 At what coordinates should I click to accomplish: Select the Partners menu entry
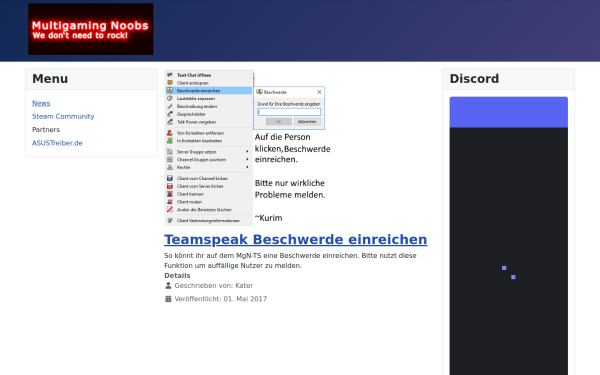click(x=46, y=129)
